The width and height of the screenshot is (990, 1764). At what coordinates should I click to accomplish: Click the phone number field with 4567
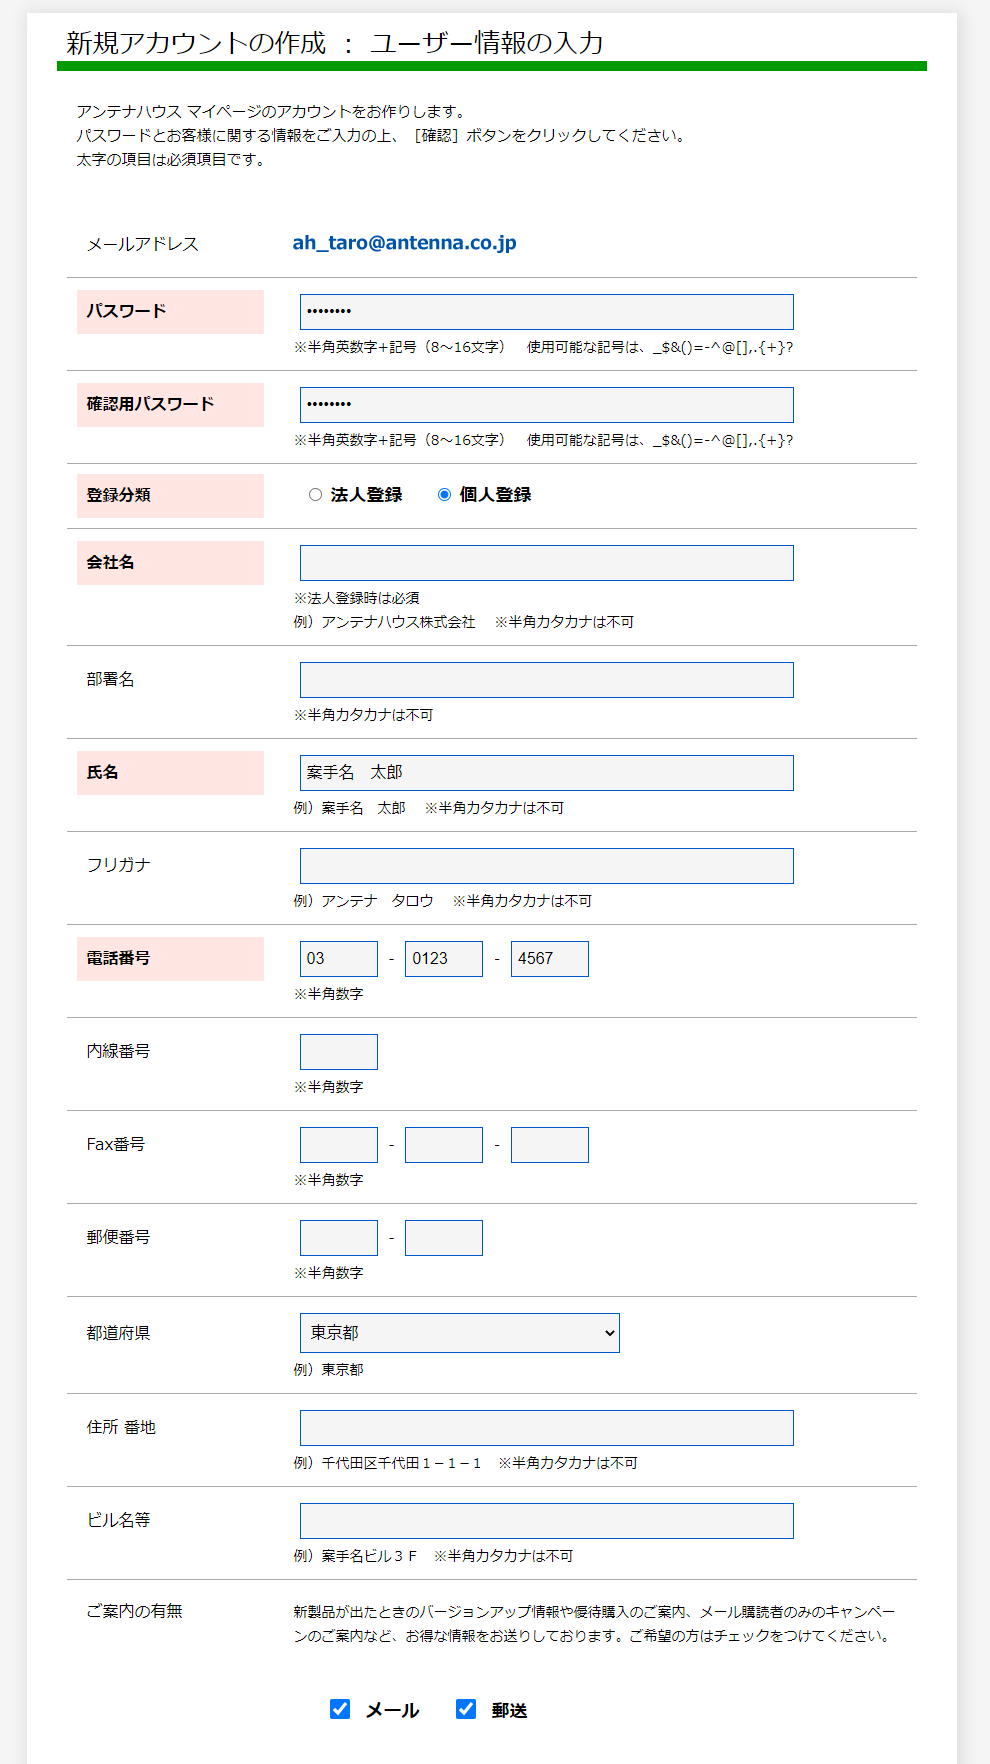point(550,959)
